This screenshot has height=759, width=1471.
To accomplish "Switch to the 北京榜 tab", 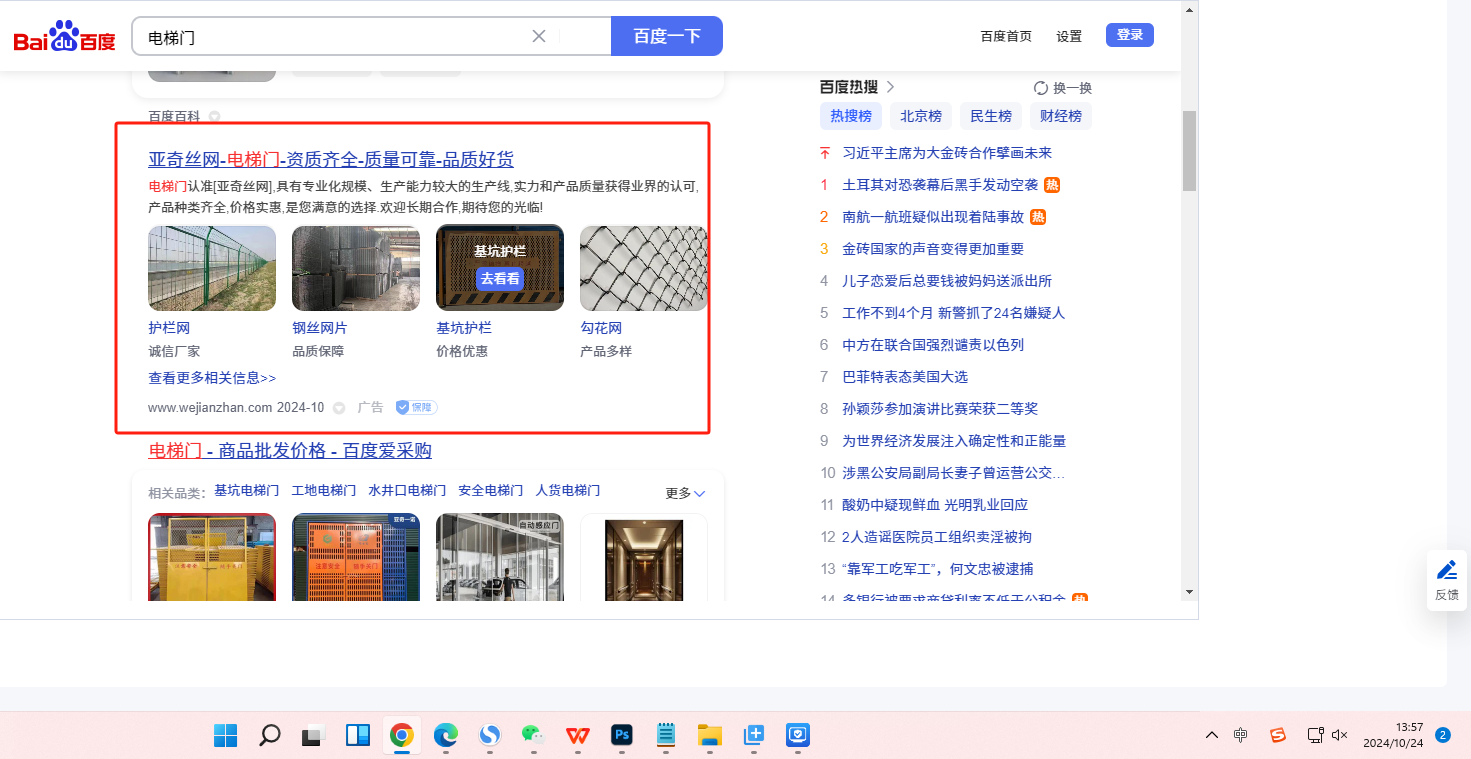I will click(920, 116).
